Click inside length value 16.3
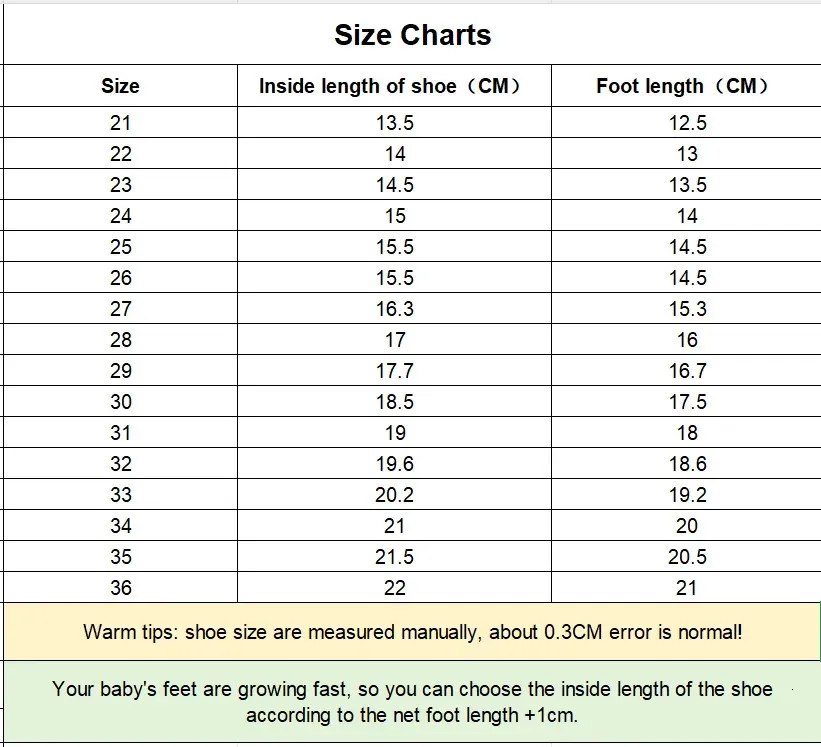Image resolution: width=821 pixels, height=747 pixels. [394, 309]
